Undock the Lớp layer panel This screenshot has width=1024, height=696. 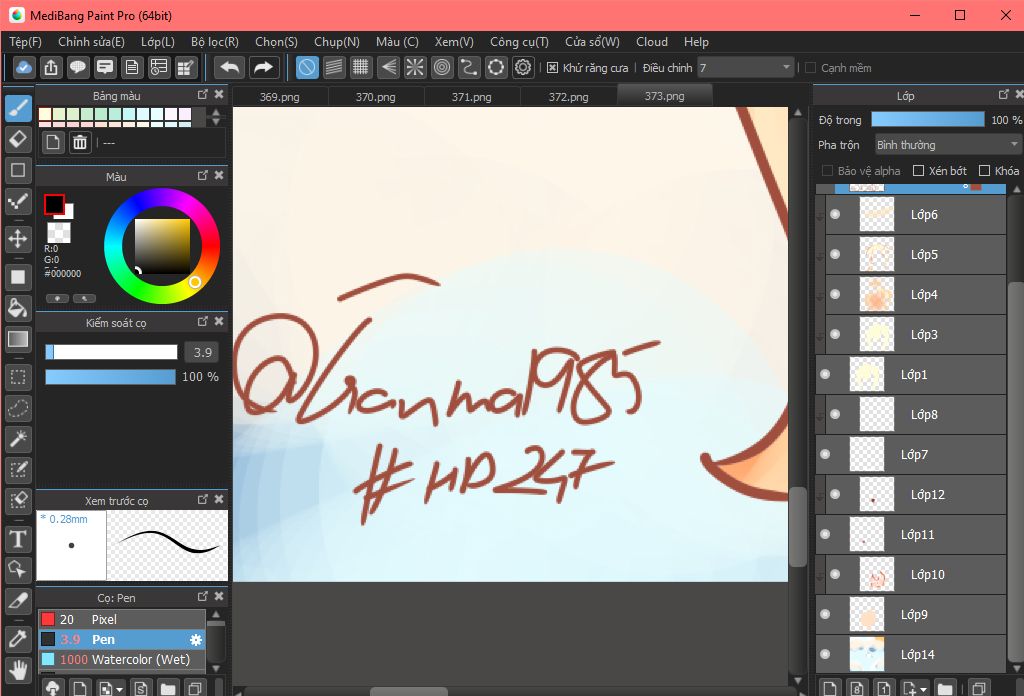[x=1003, y=95]
